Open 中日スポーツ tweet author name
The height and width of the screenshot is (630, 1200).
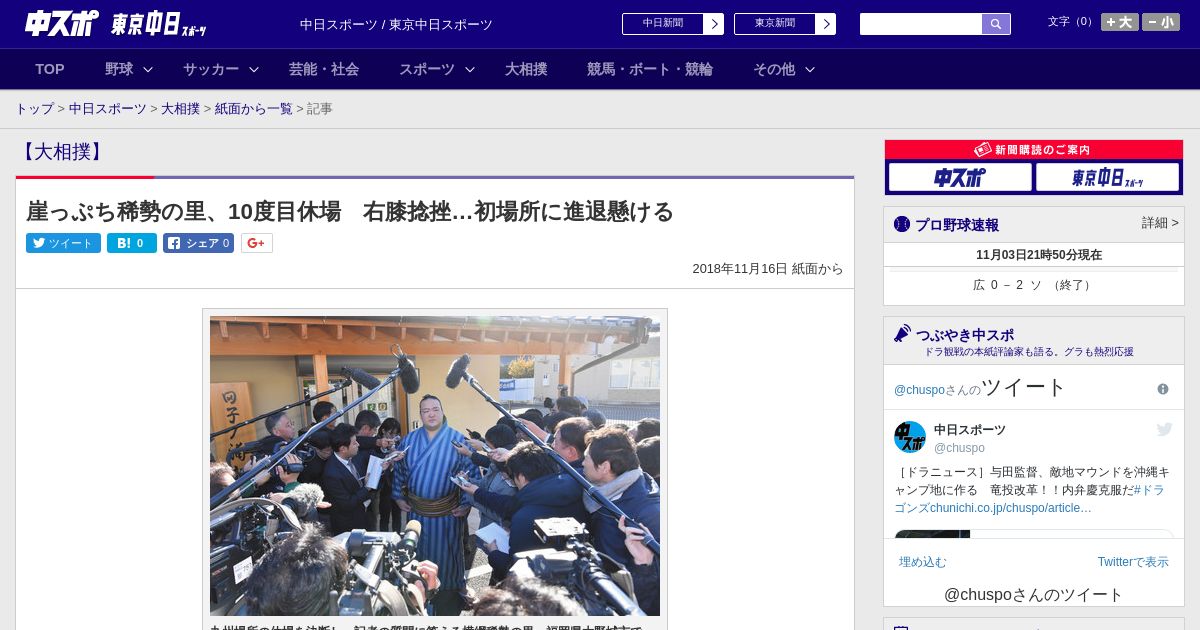[970, 430]
